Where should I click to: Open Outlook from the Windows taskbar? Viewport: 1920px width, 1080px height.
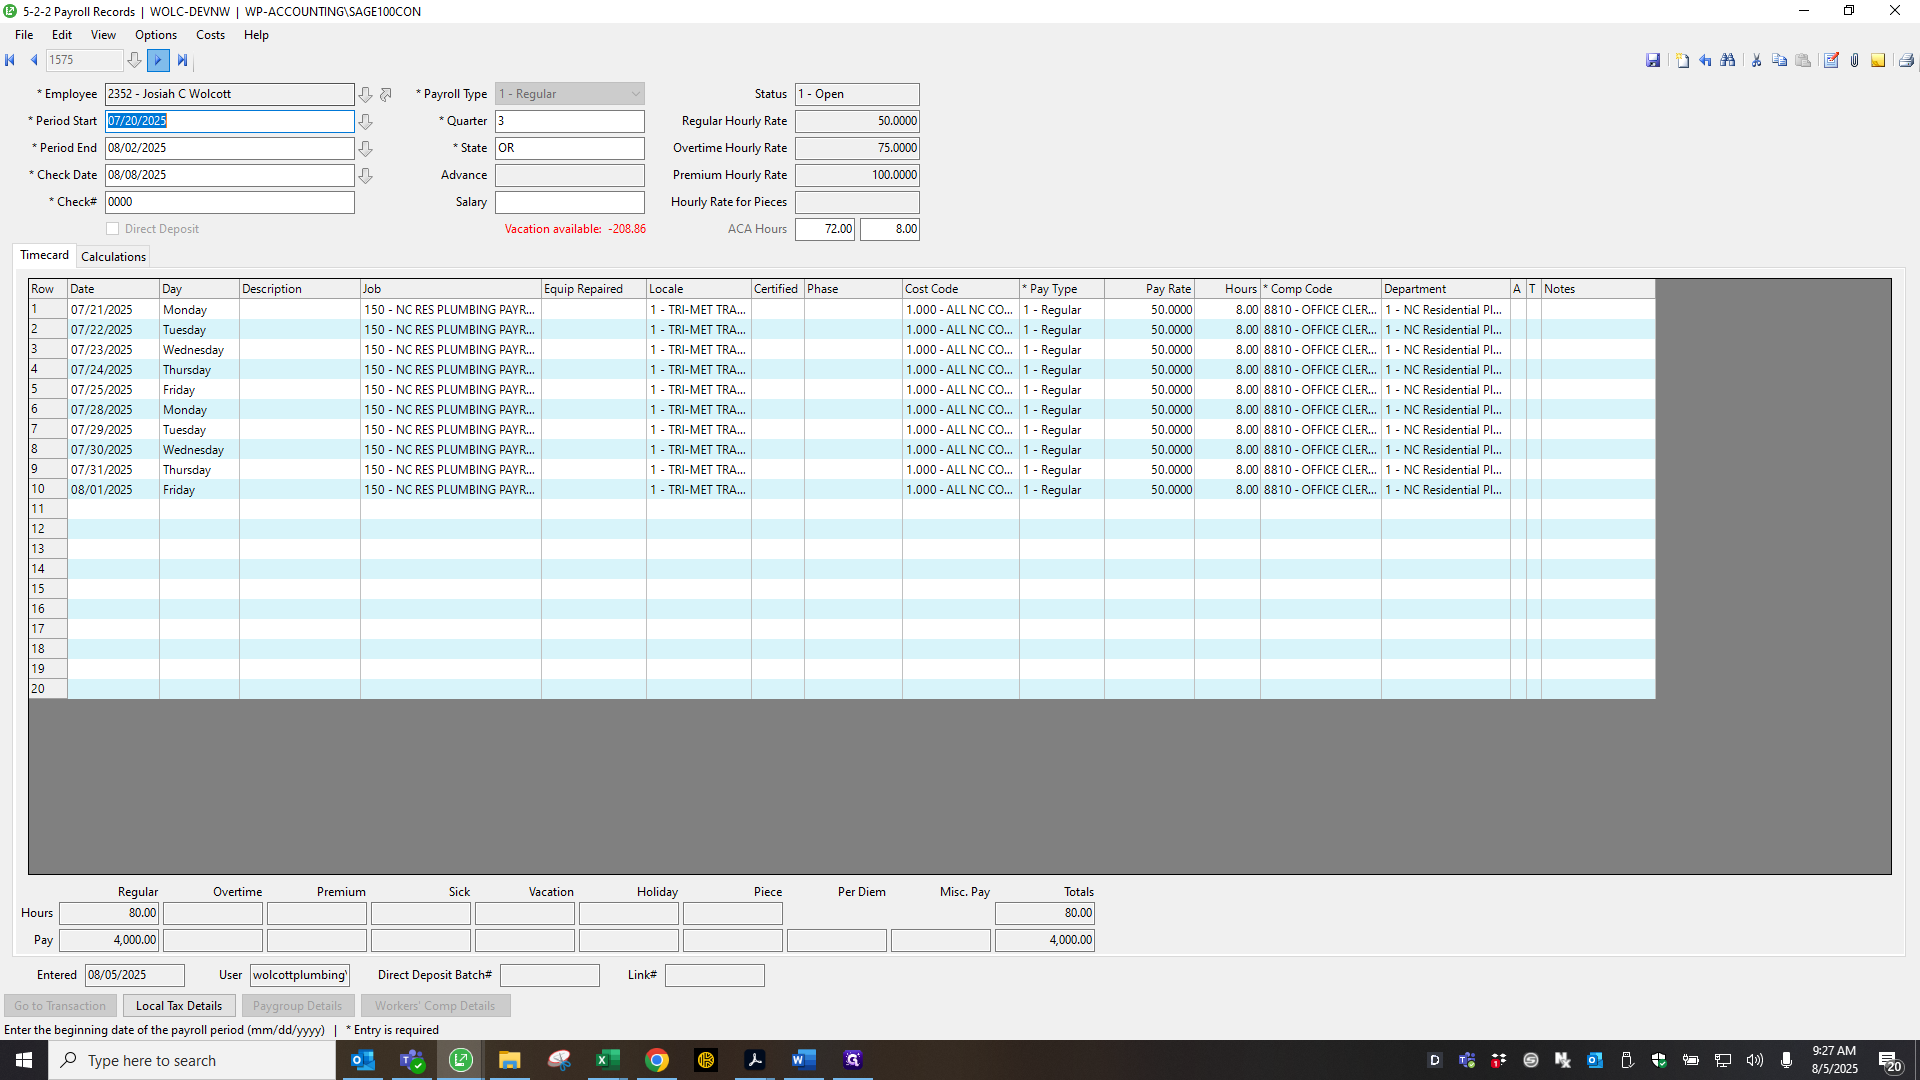(x=363, y=1060)
